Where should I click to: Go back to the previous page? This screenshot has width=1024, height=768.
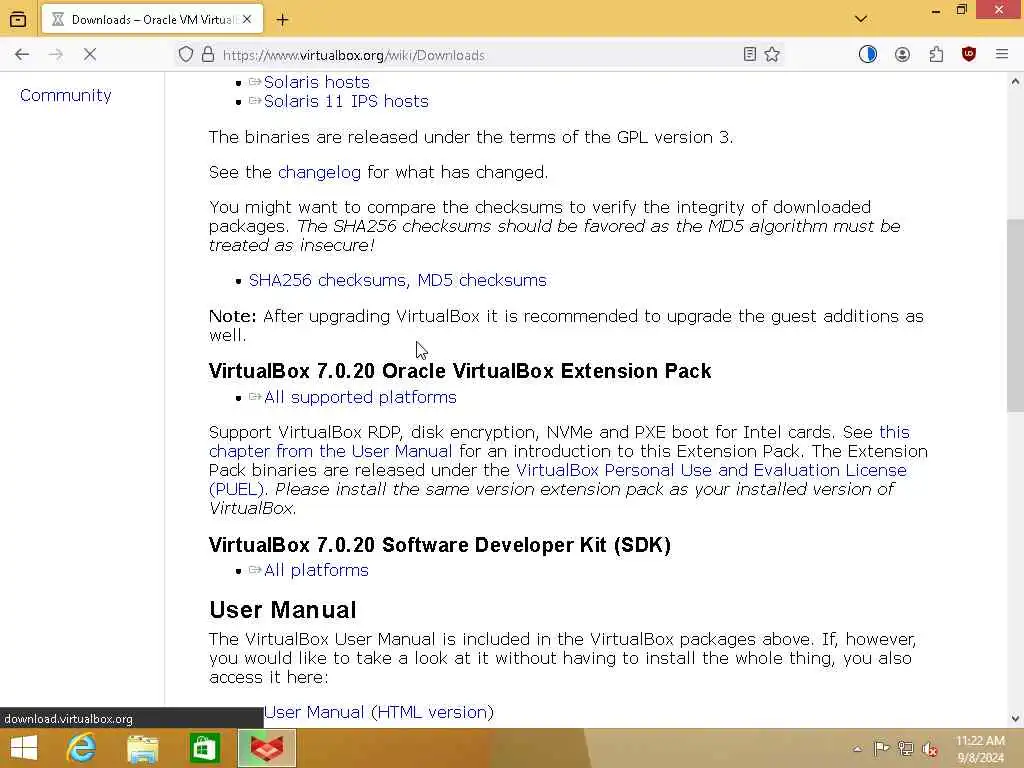pos(22,54)
